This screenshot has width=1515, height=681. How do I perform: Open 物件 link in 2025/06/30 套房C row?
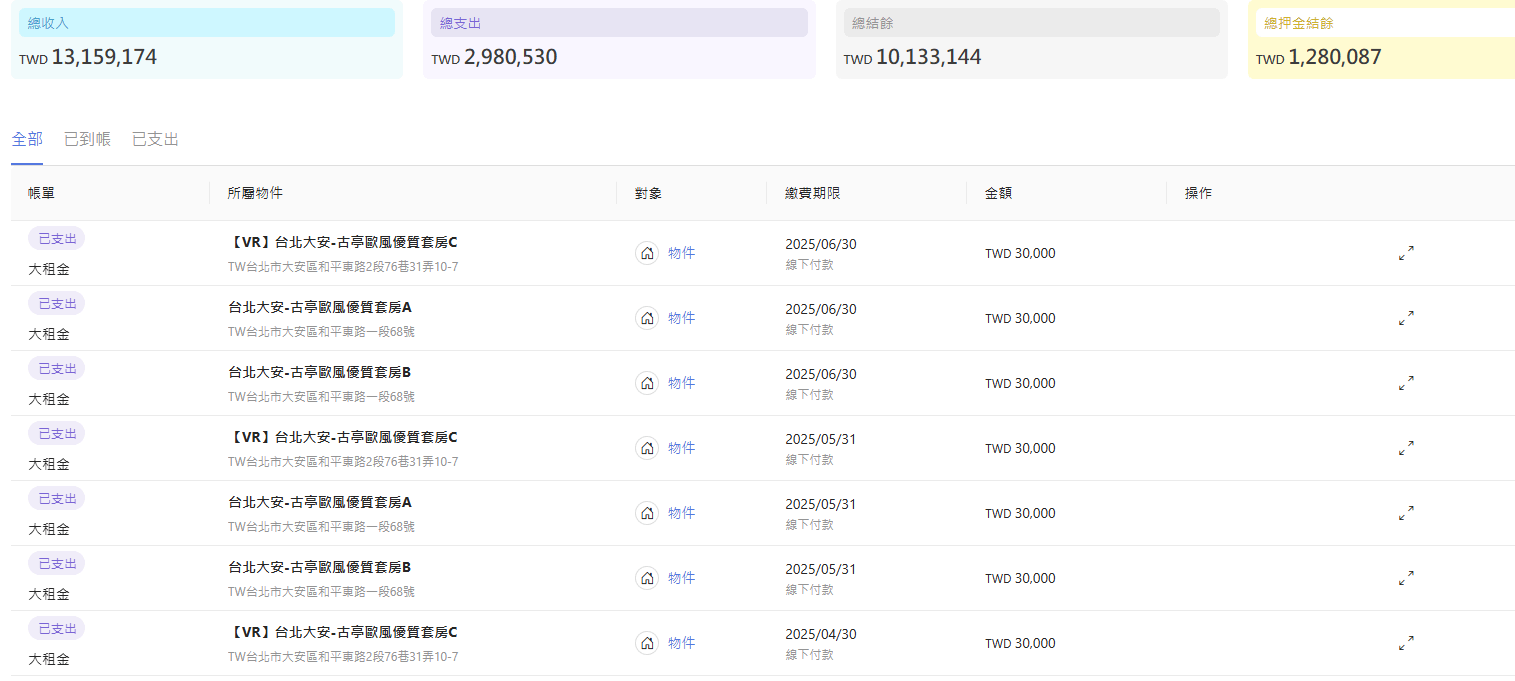[681, 253]
